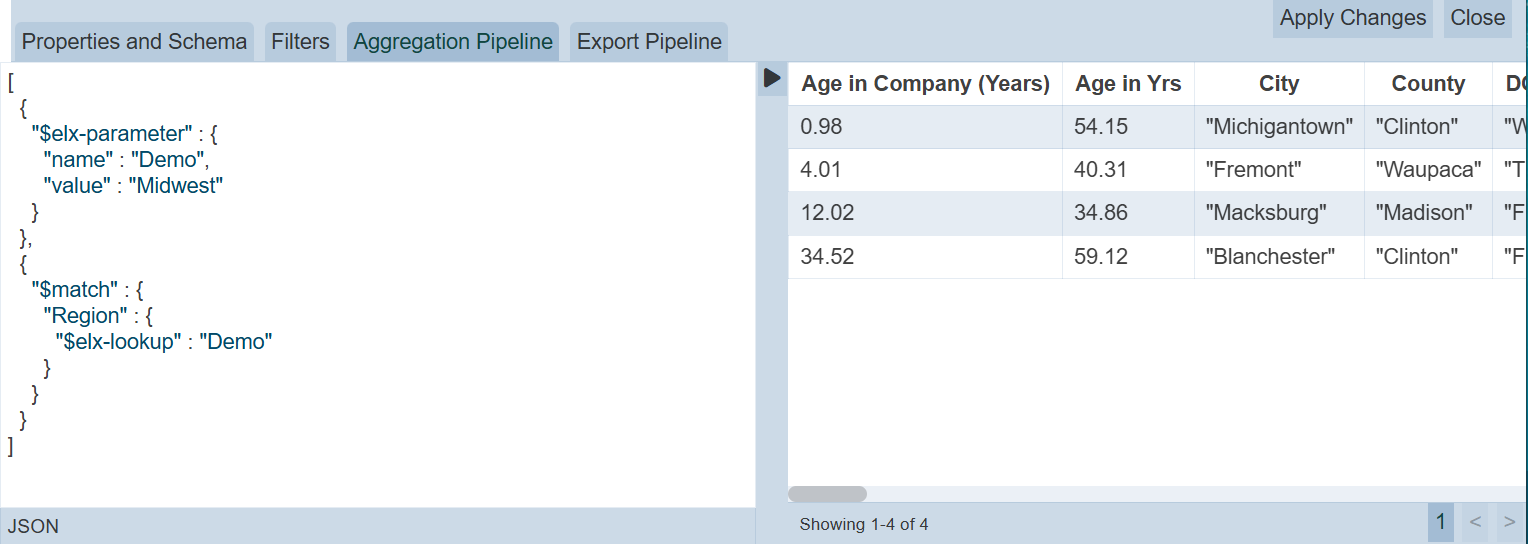The height and width of the screenshot is (544, 1528).
Task: Switch to the Filters tab
Action: 300,42
